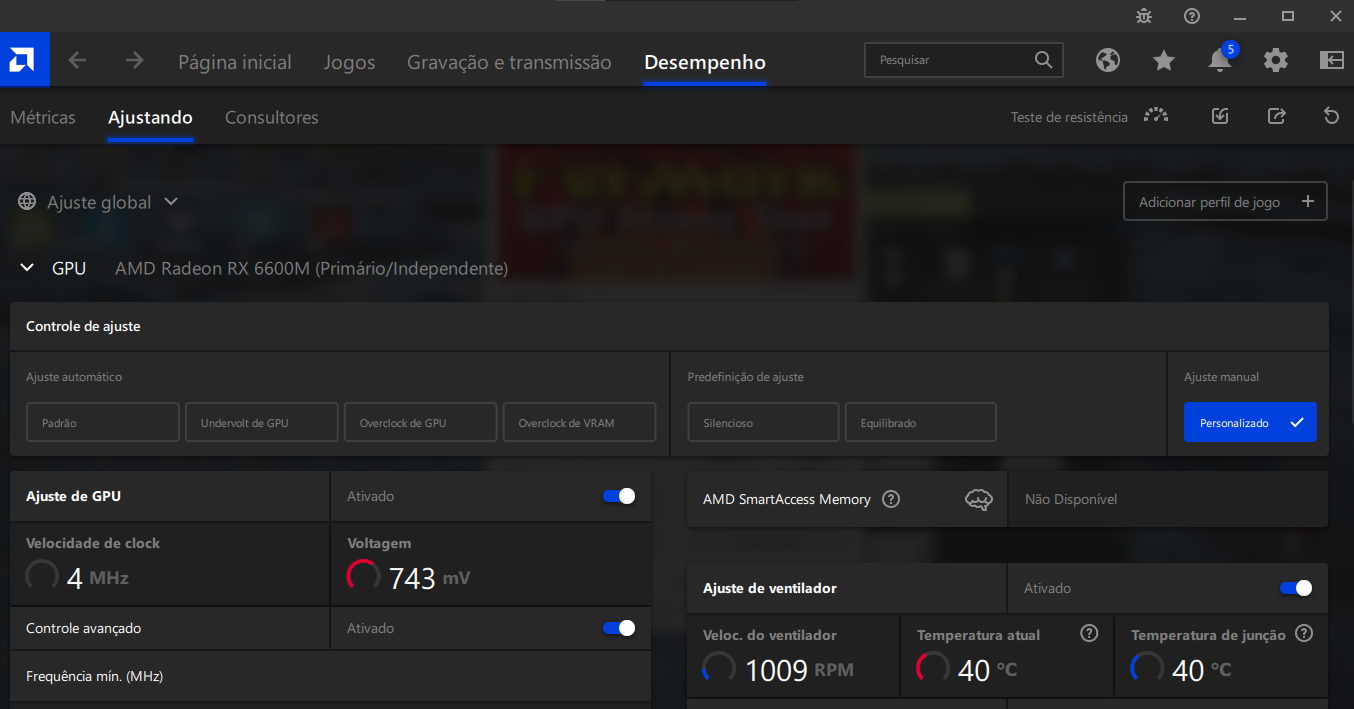Open the help question mark in title bar
Image resolution: width=1354 pixels, height=709 pixels.
1192,16
